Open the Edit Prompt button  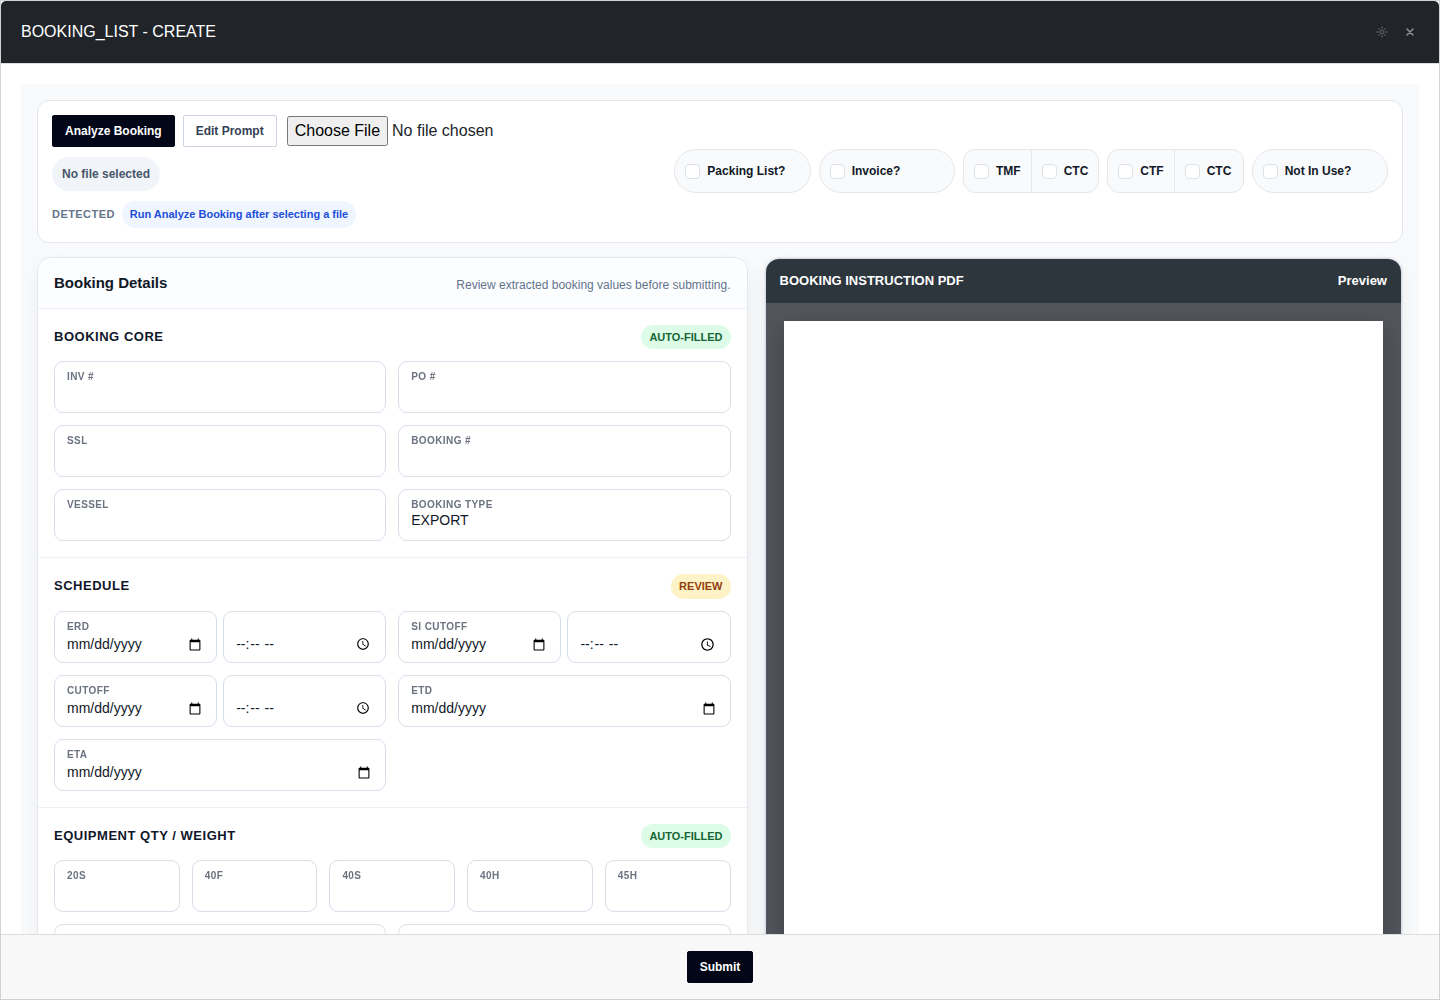[230, 131]
